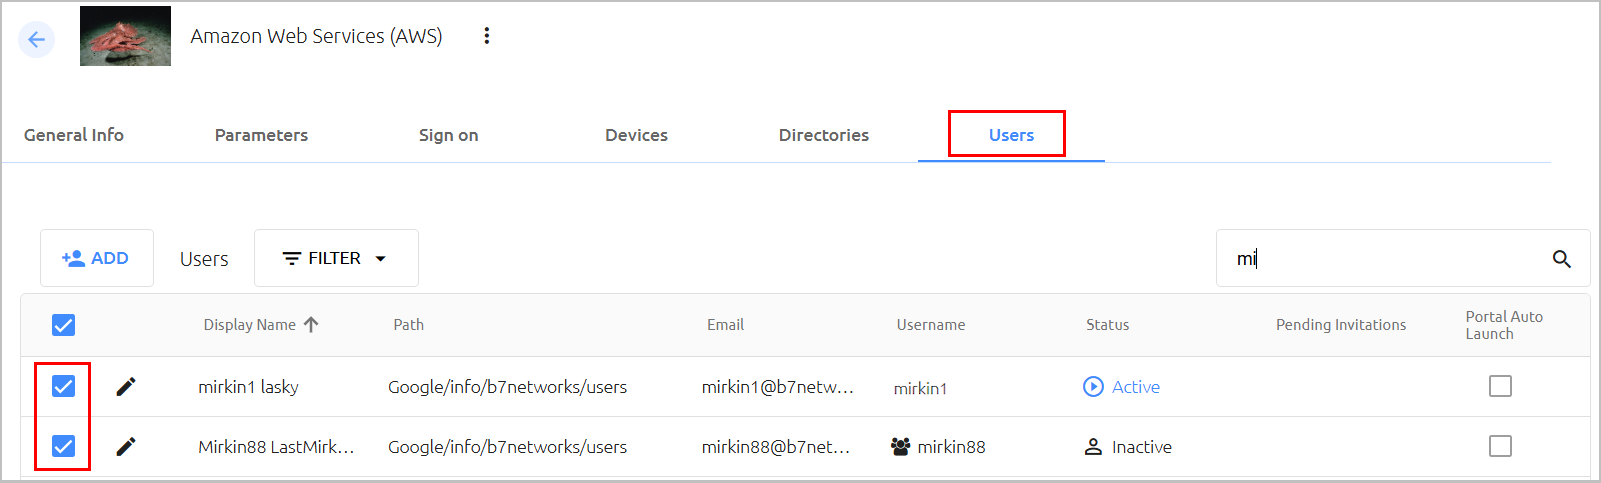1601x483 pixels.
Task: Uncheck the Mirkin88 row checkbox
Action: [63, 446]
